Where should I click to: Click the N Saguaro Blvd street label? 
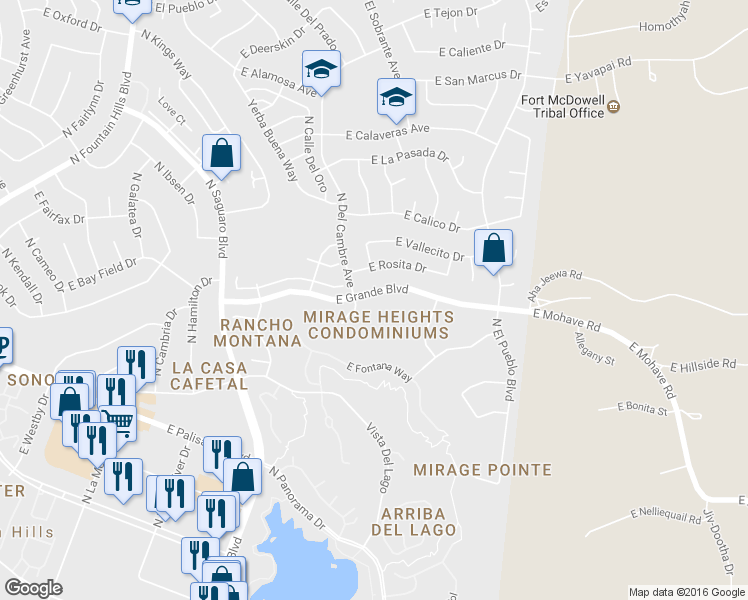pyautogui.click(x=218, y=218)
